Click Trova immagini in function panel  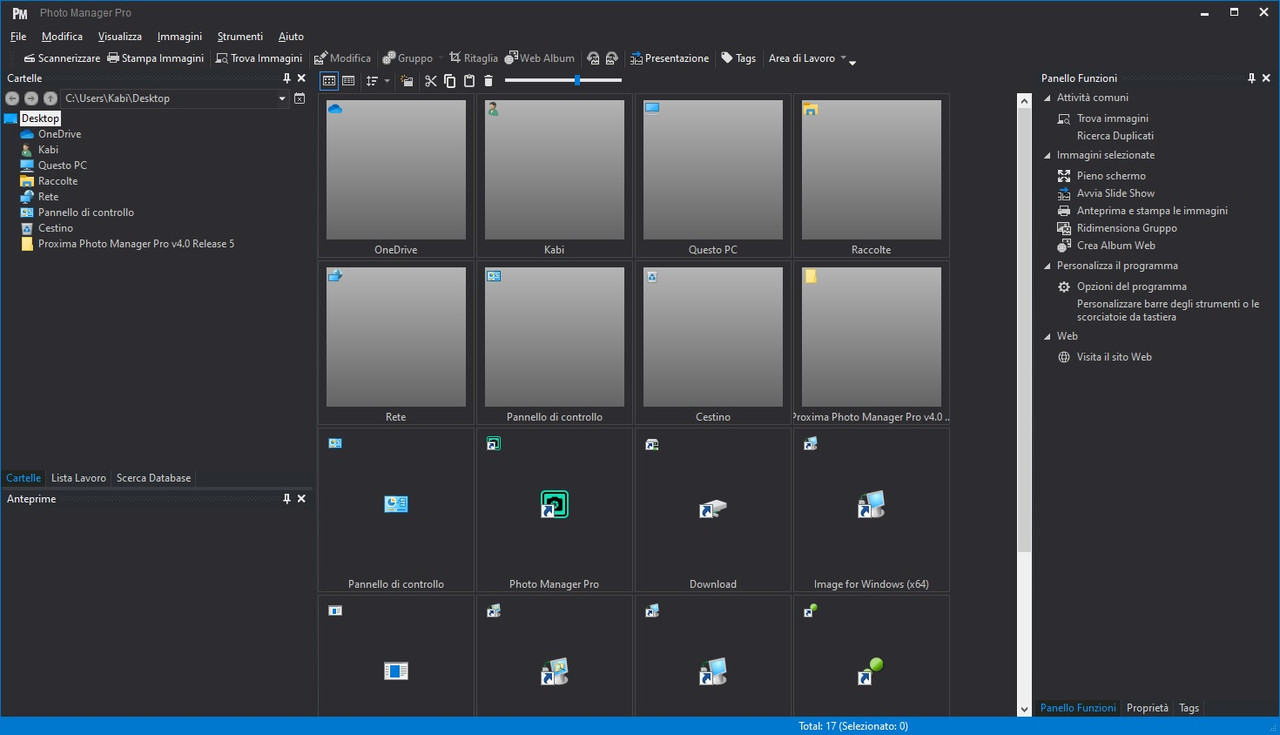pyautogui.click(x=1112, y=119)
